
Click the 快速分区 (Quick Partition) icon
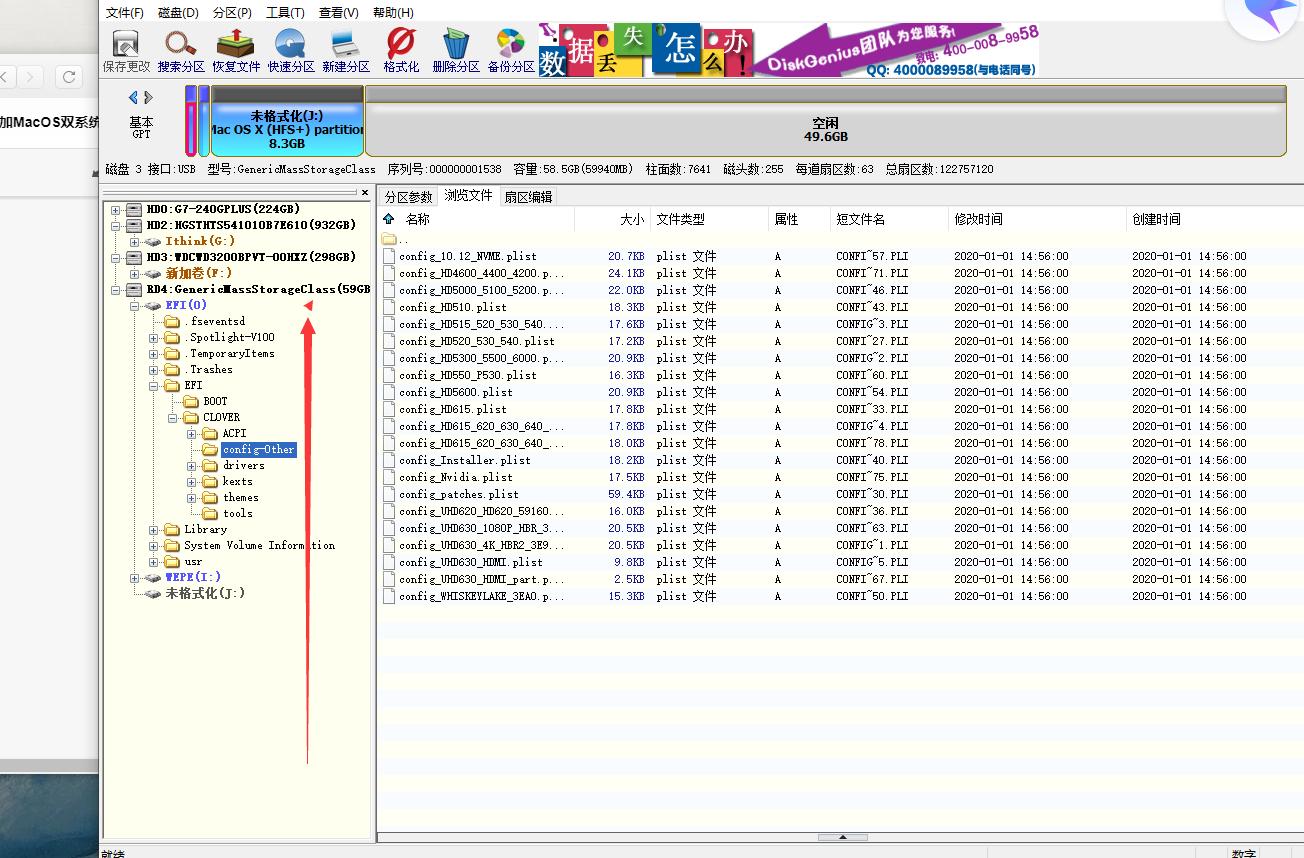(x=291, y=50)
